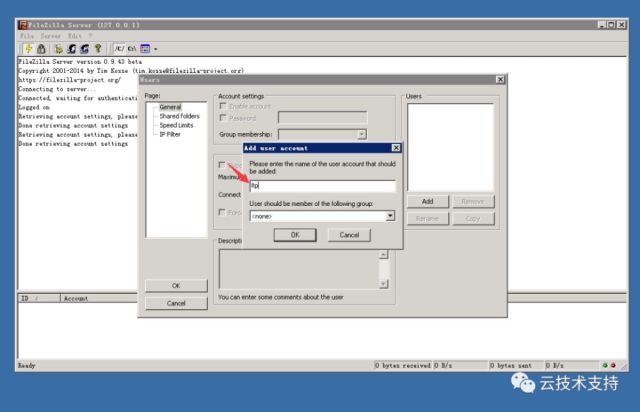Click '0 bytes received' in status bar

(402, 365)
